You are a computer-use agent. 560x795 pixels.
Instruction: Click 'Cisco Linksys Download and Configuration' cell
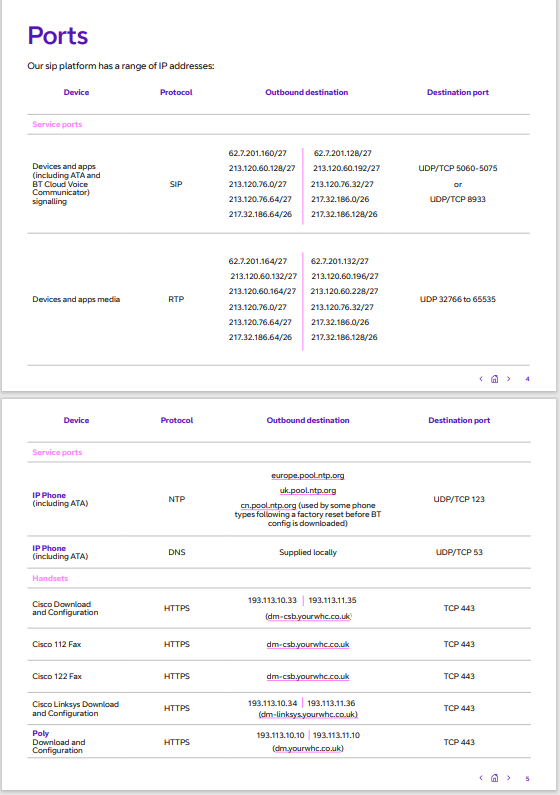pyautogui.click(x=76, y=709)
